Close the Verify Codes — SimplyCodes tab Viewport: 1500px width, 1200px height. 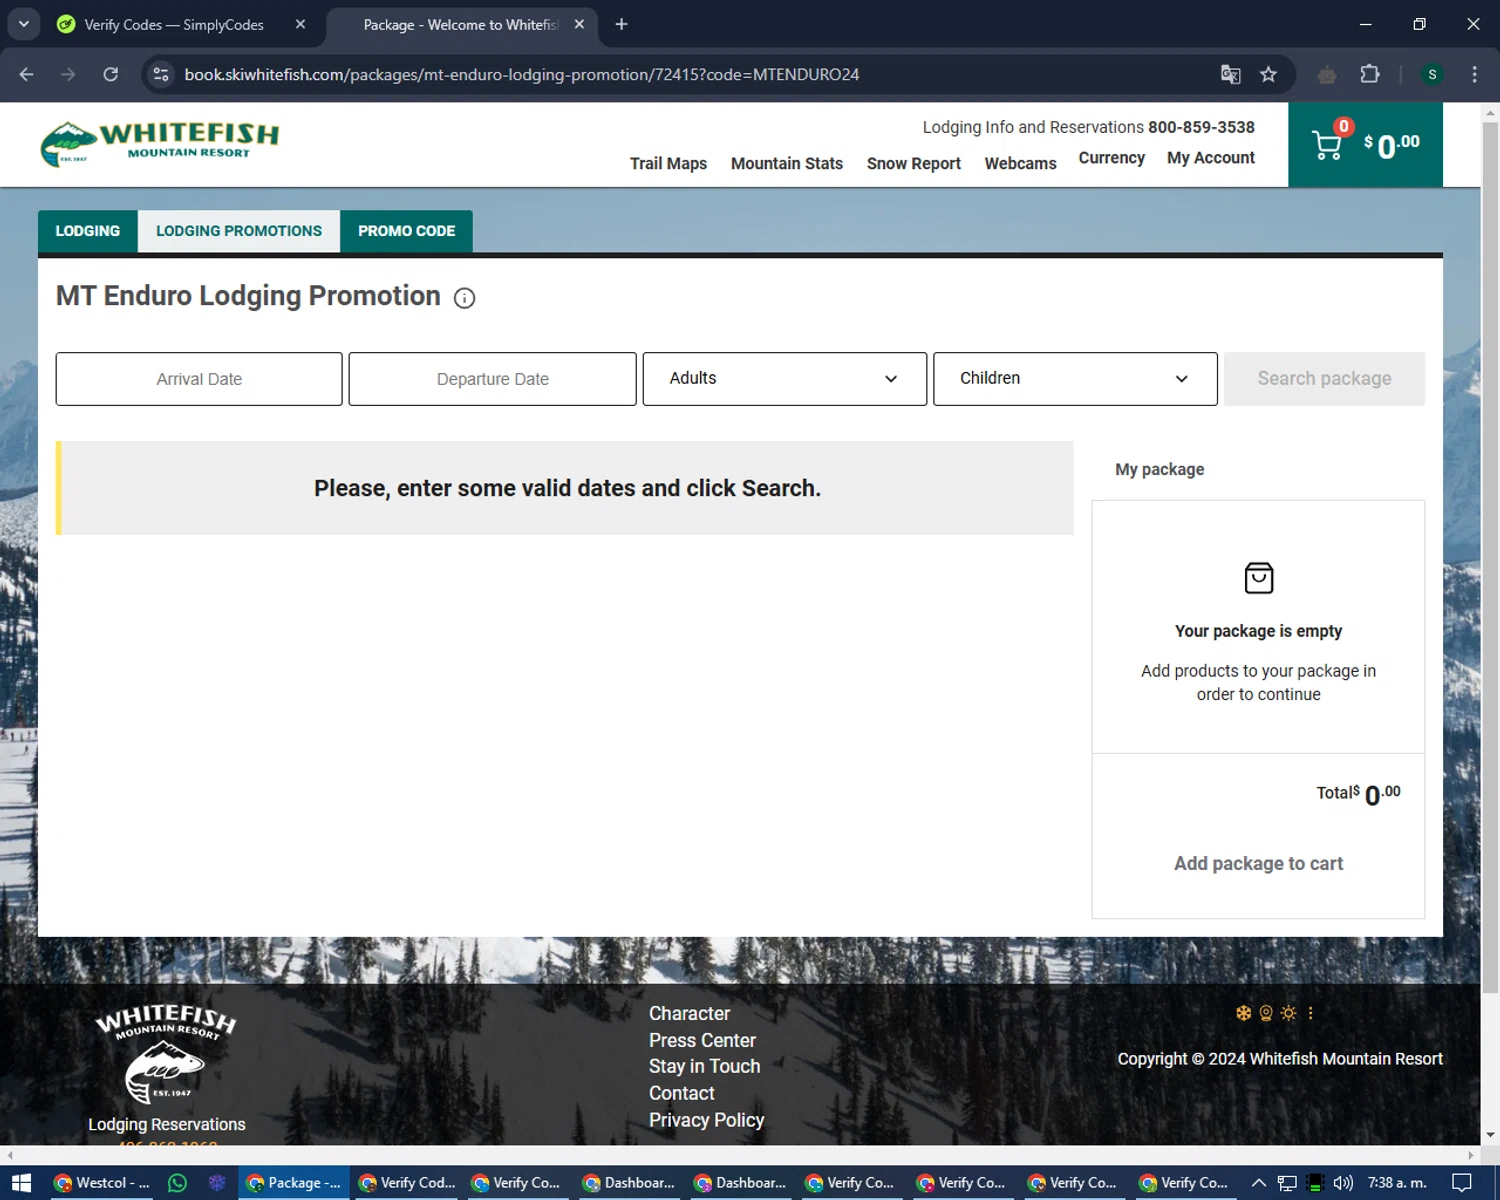[x=300, y=24]
